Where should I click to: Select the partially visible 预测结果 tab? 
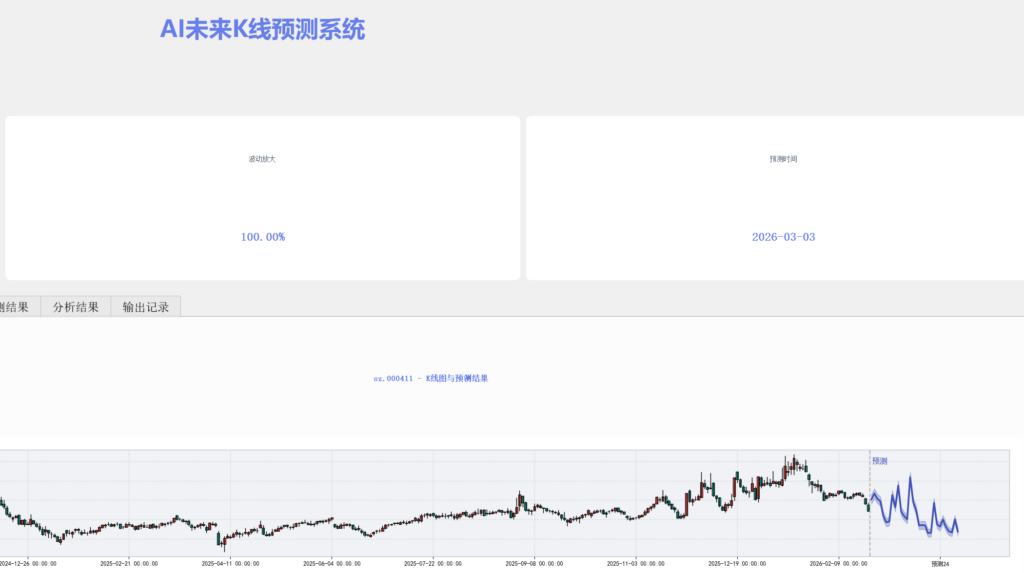(15, 307)
